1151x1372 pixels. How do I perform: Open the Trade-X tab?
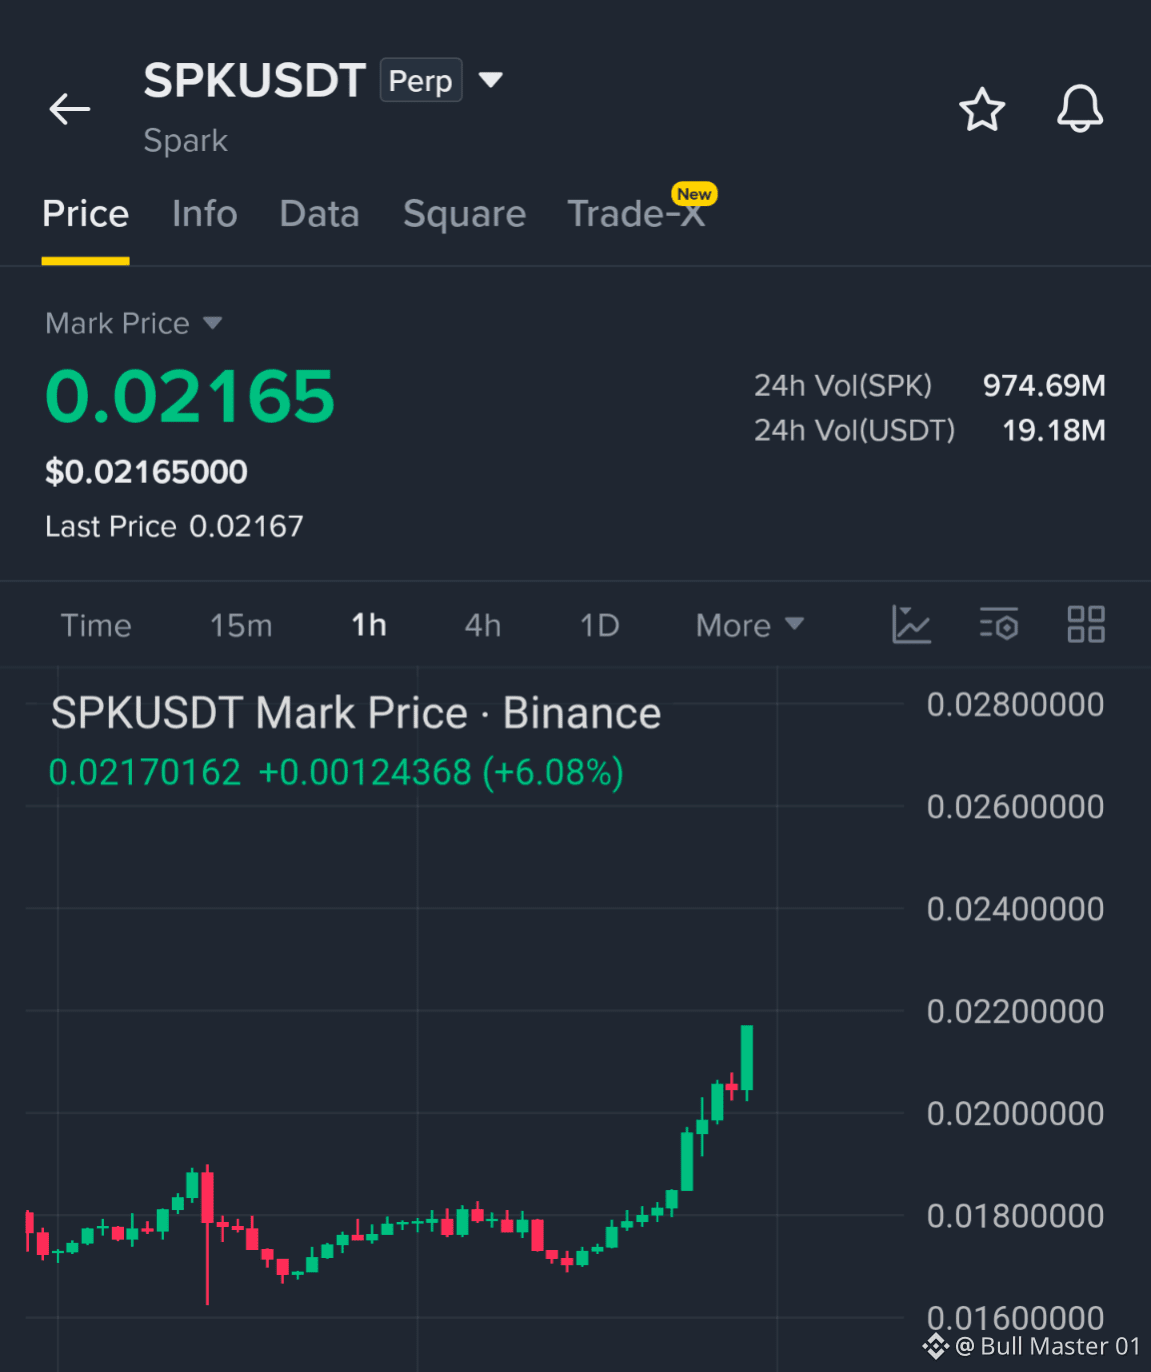(x=636, y=214)
